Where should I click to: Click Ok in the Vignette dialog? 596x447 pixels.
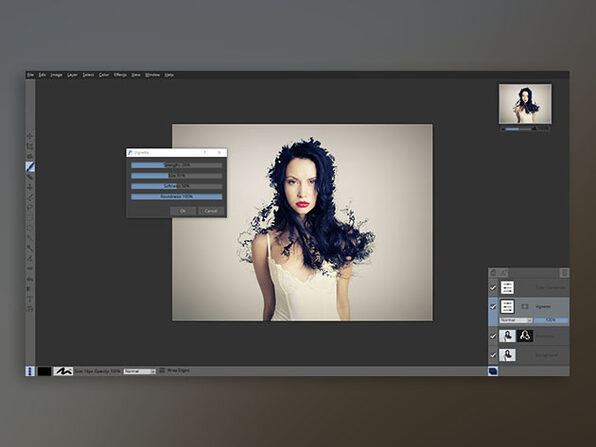coord(183,211)
